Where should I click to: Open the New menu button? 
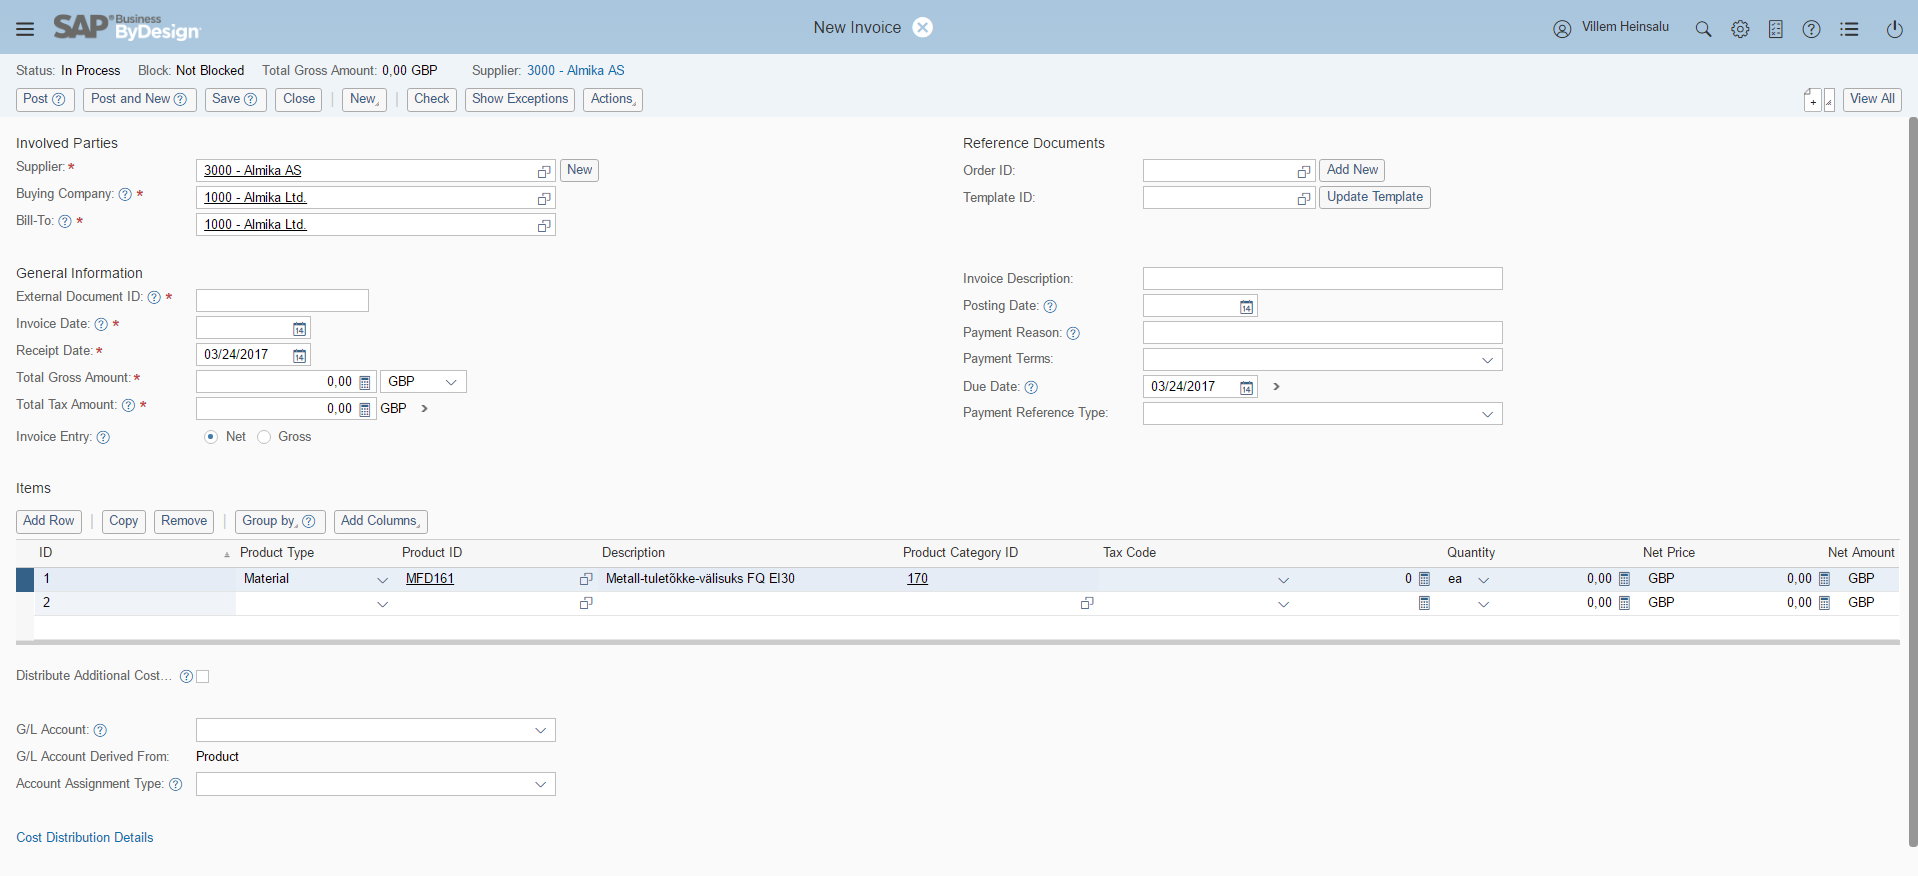[x=364, y=100]
